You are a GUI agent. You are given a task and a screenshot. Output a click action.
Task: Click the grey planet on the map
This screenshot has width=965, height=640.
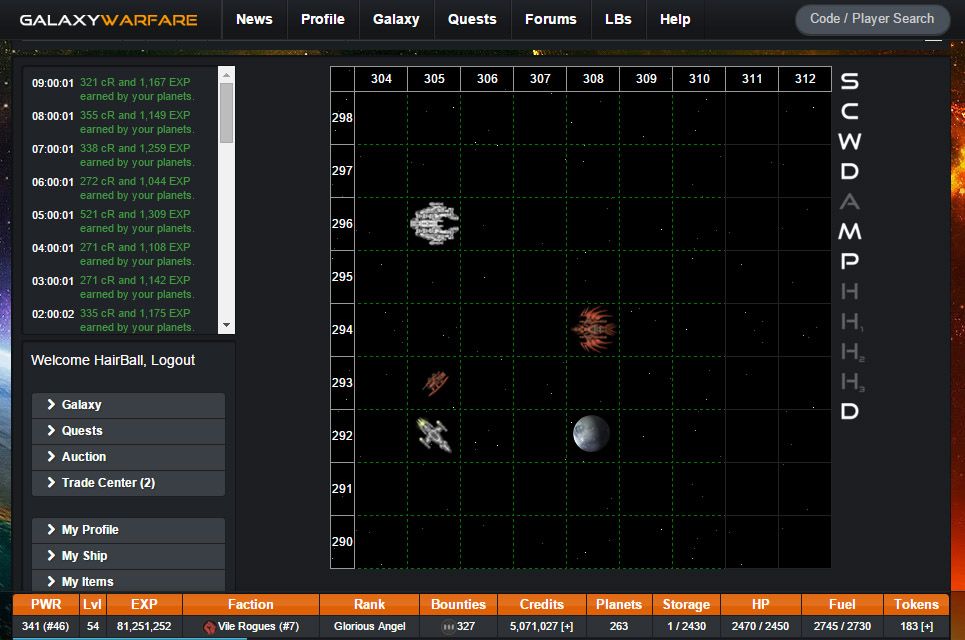(591, 434)
